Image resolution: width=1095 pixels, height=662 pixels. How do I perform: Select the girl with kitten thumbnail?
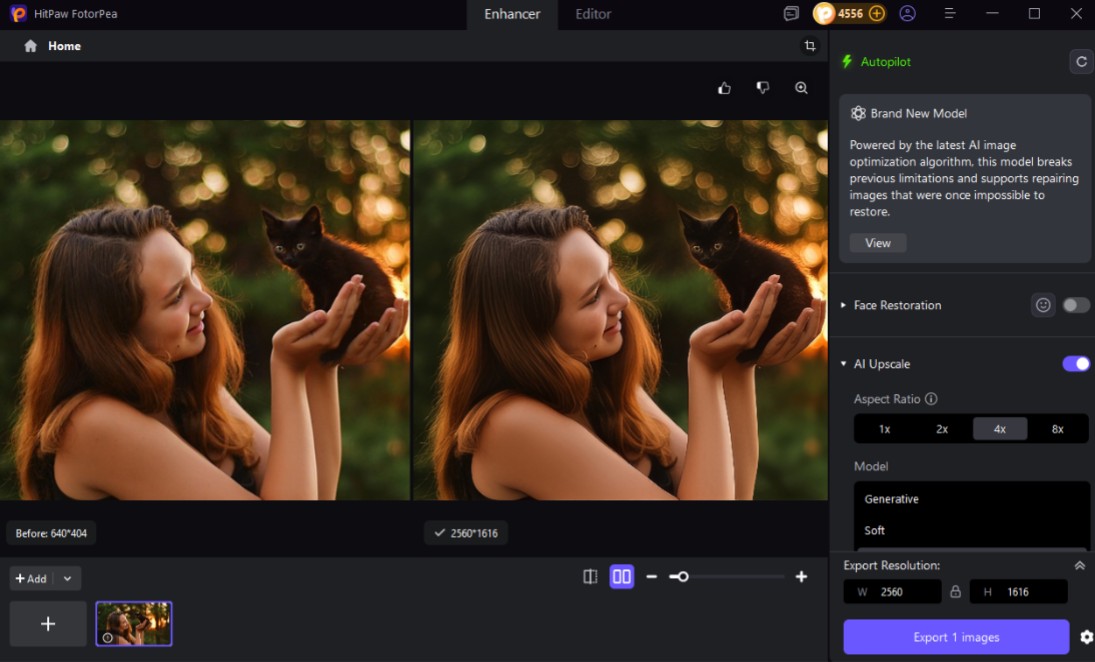tap(133, 624)
